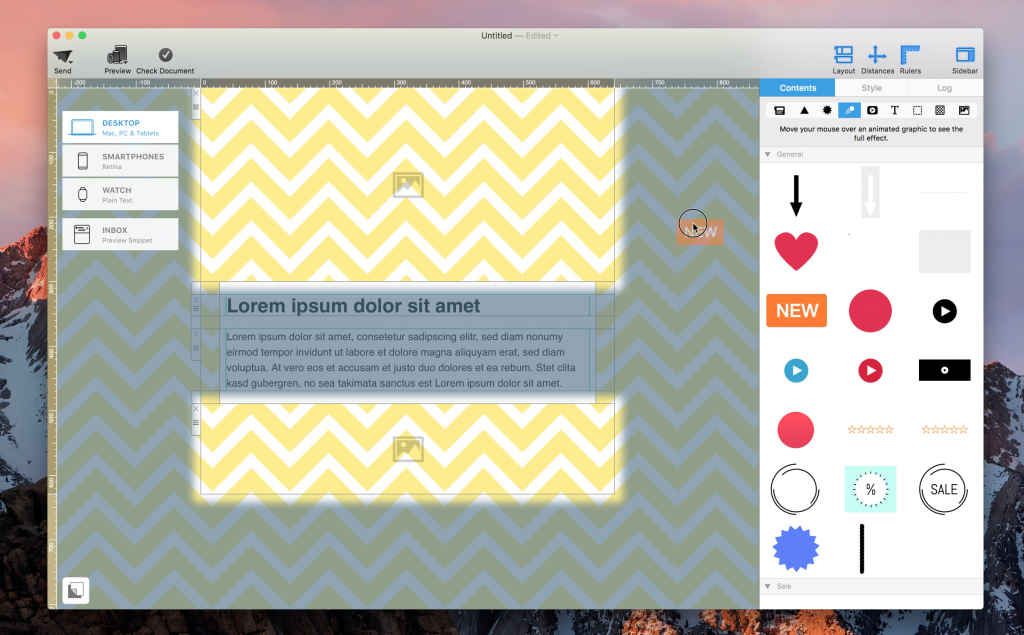Pick the middle-column star rating graphic
Screen dimensions: 1024x635
tap(870, 429)
